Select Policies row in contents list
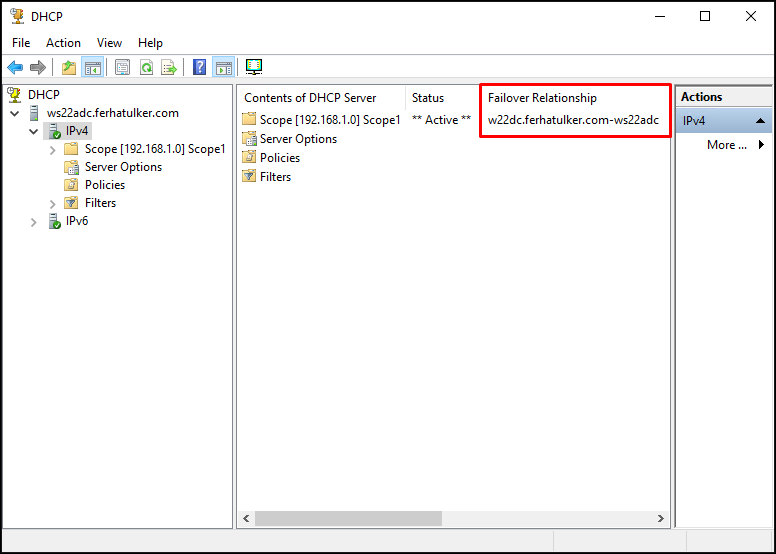This screenshot has height=554, width=776. 271,157
